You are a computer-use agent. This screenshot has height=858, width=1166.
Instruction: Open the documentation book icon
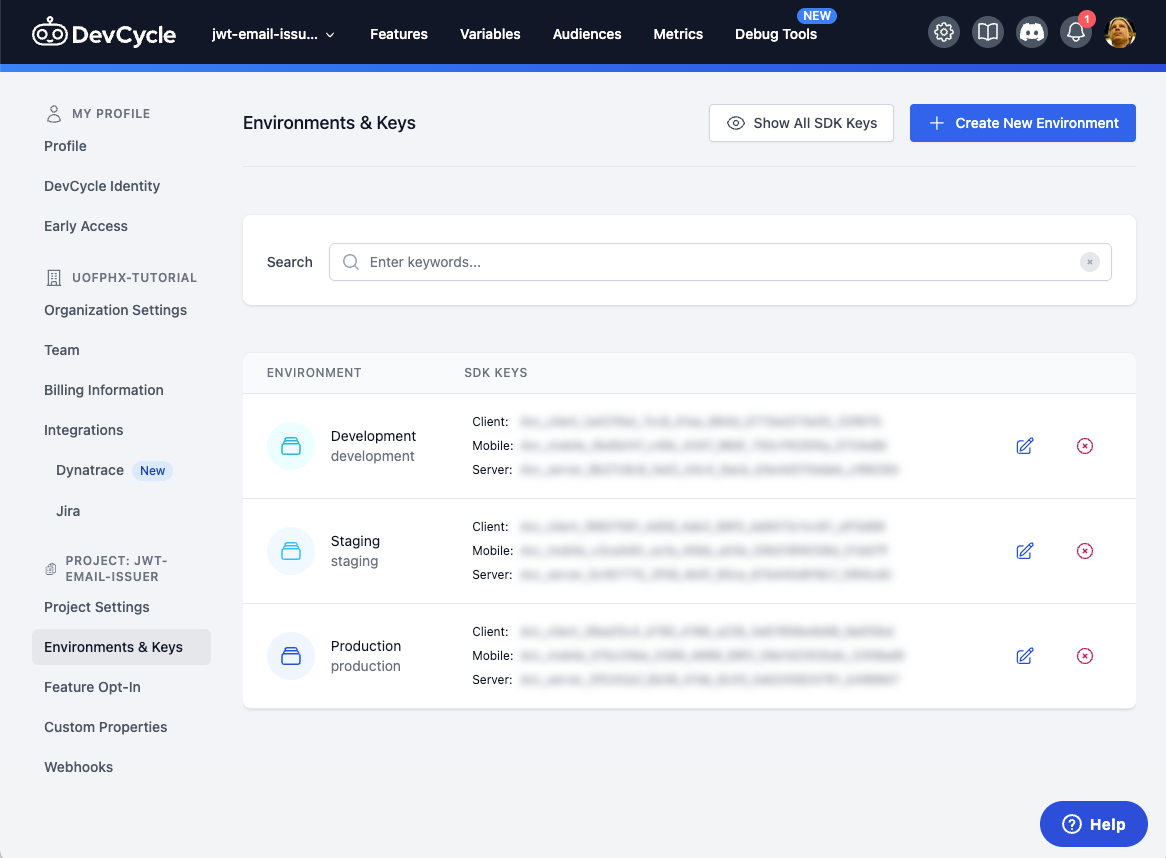coord(987,33)
